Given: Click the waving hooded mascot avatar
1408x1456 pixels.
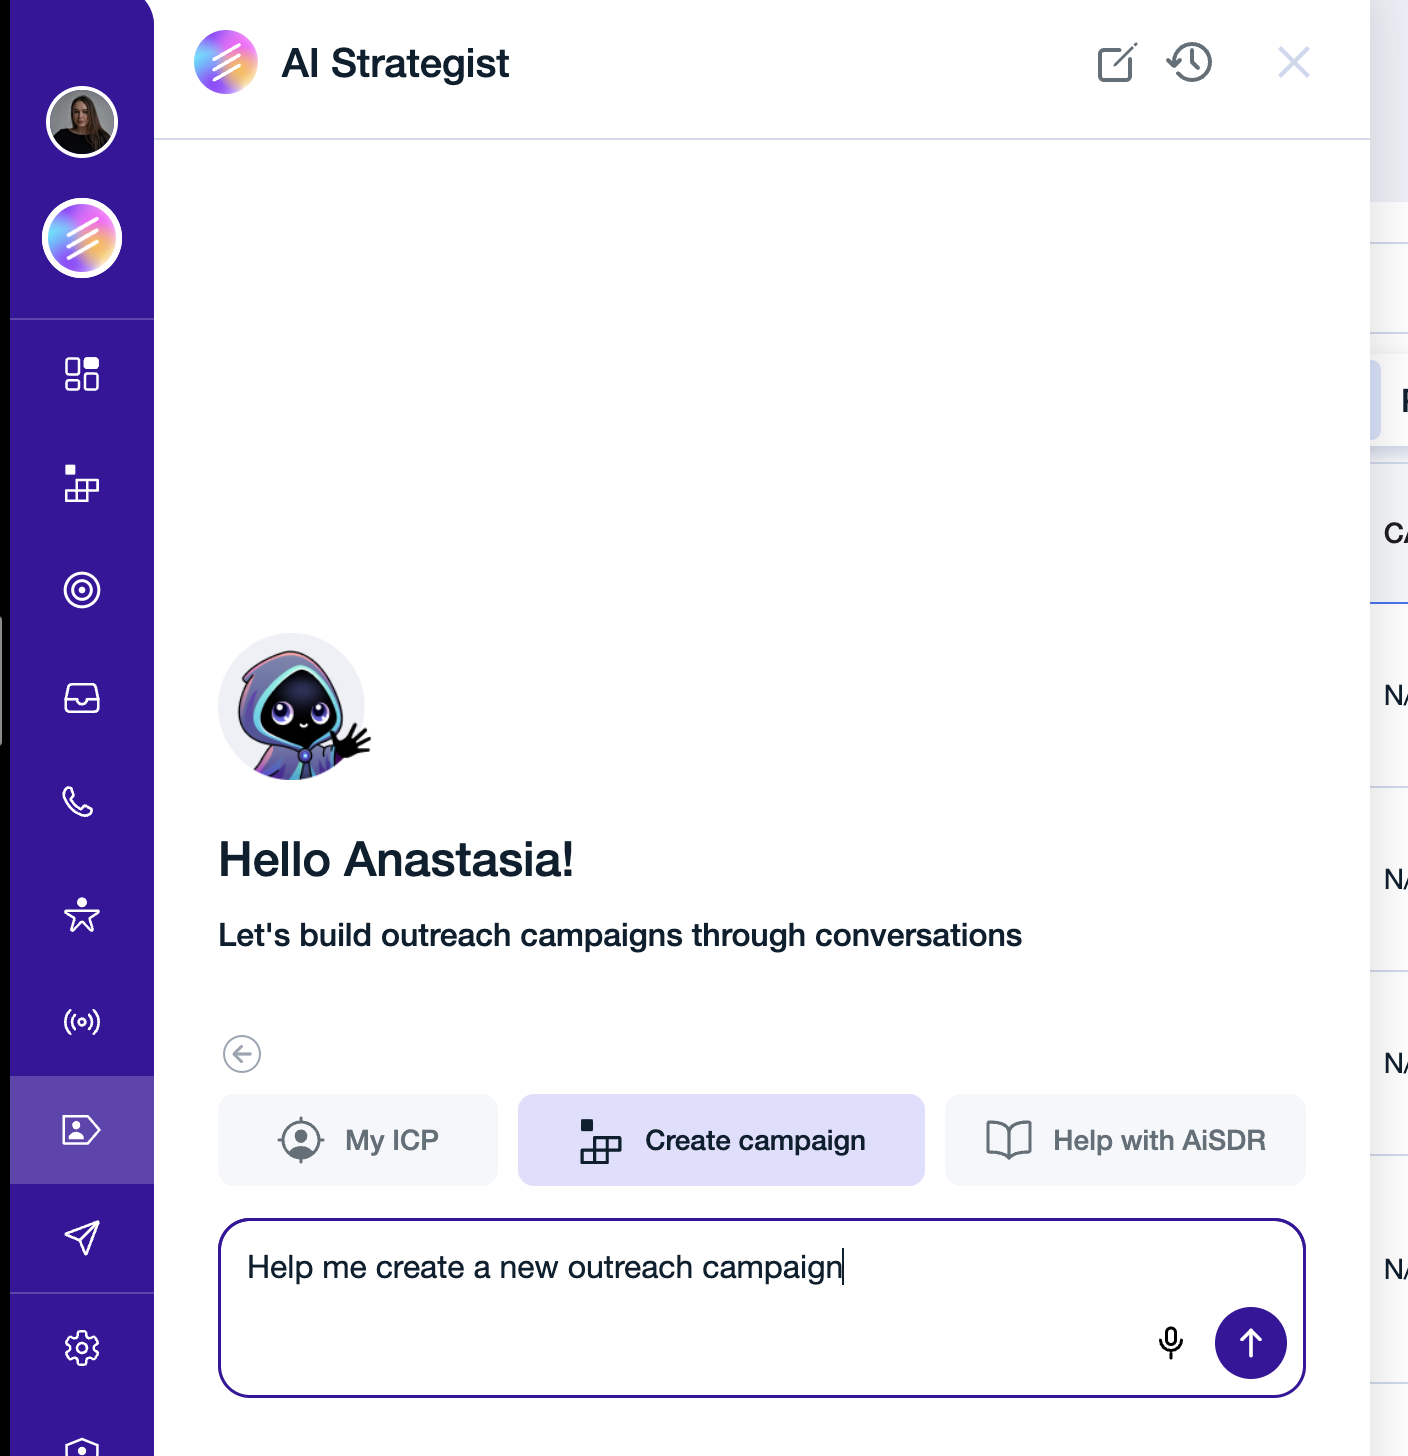Looking at the screenshot, I should click(x=294, y=707).
